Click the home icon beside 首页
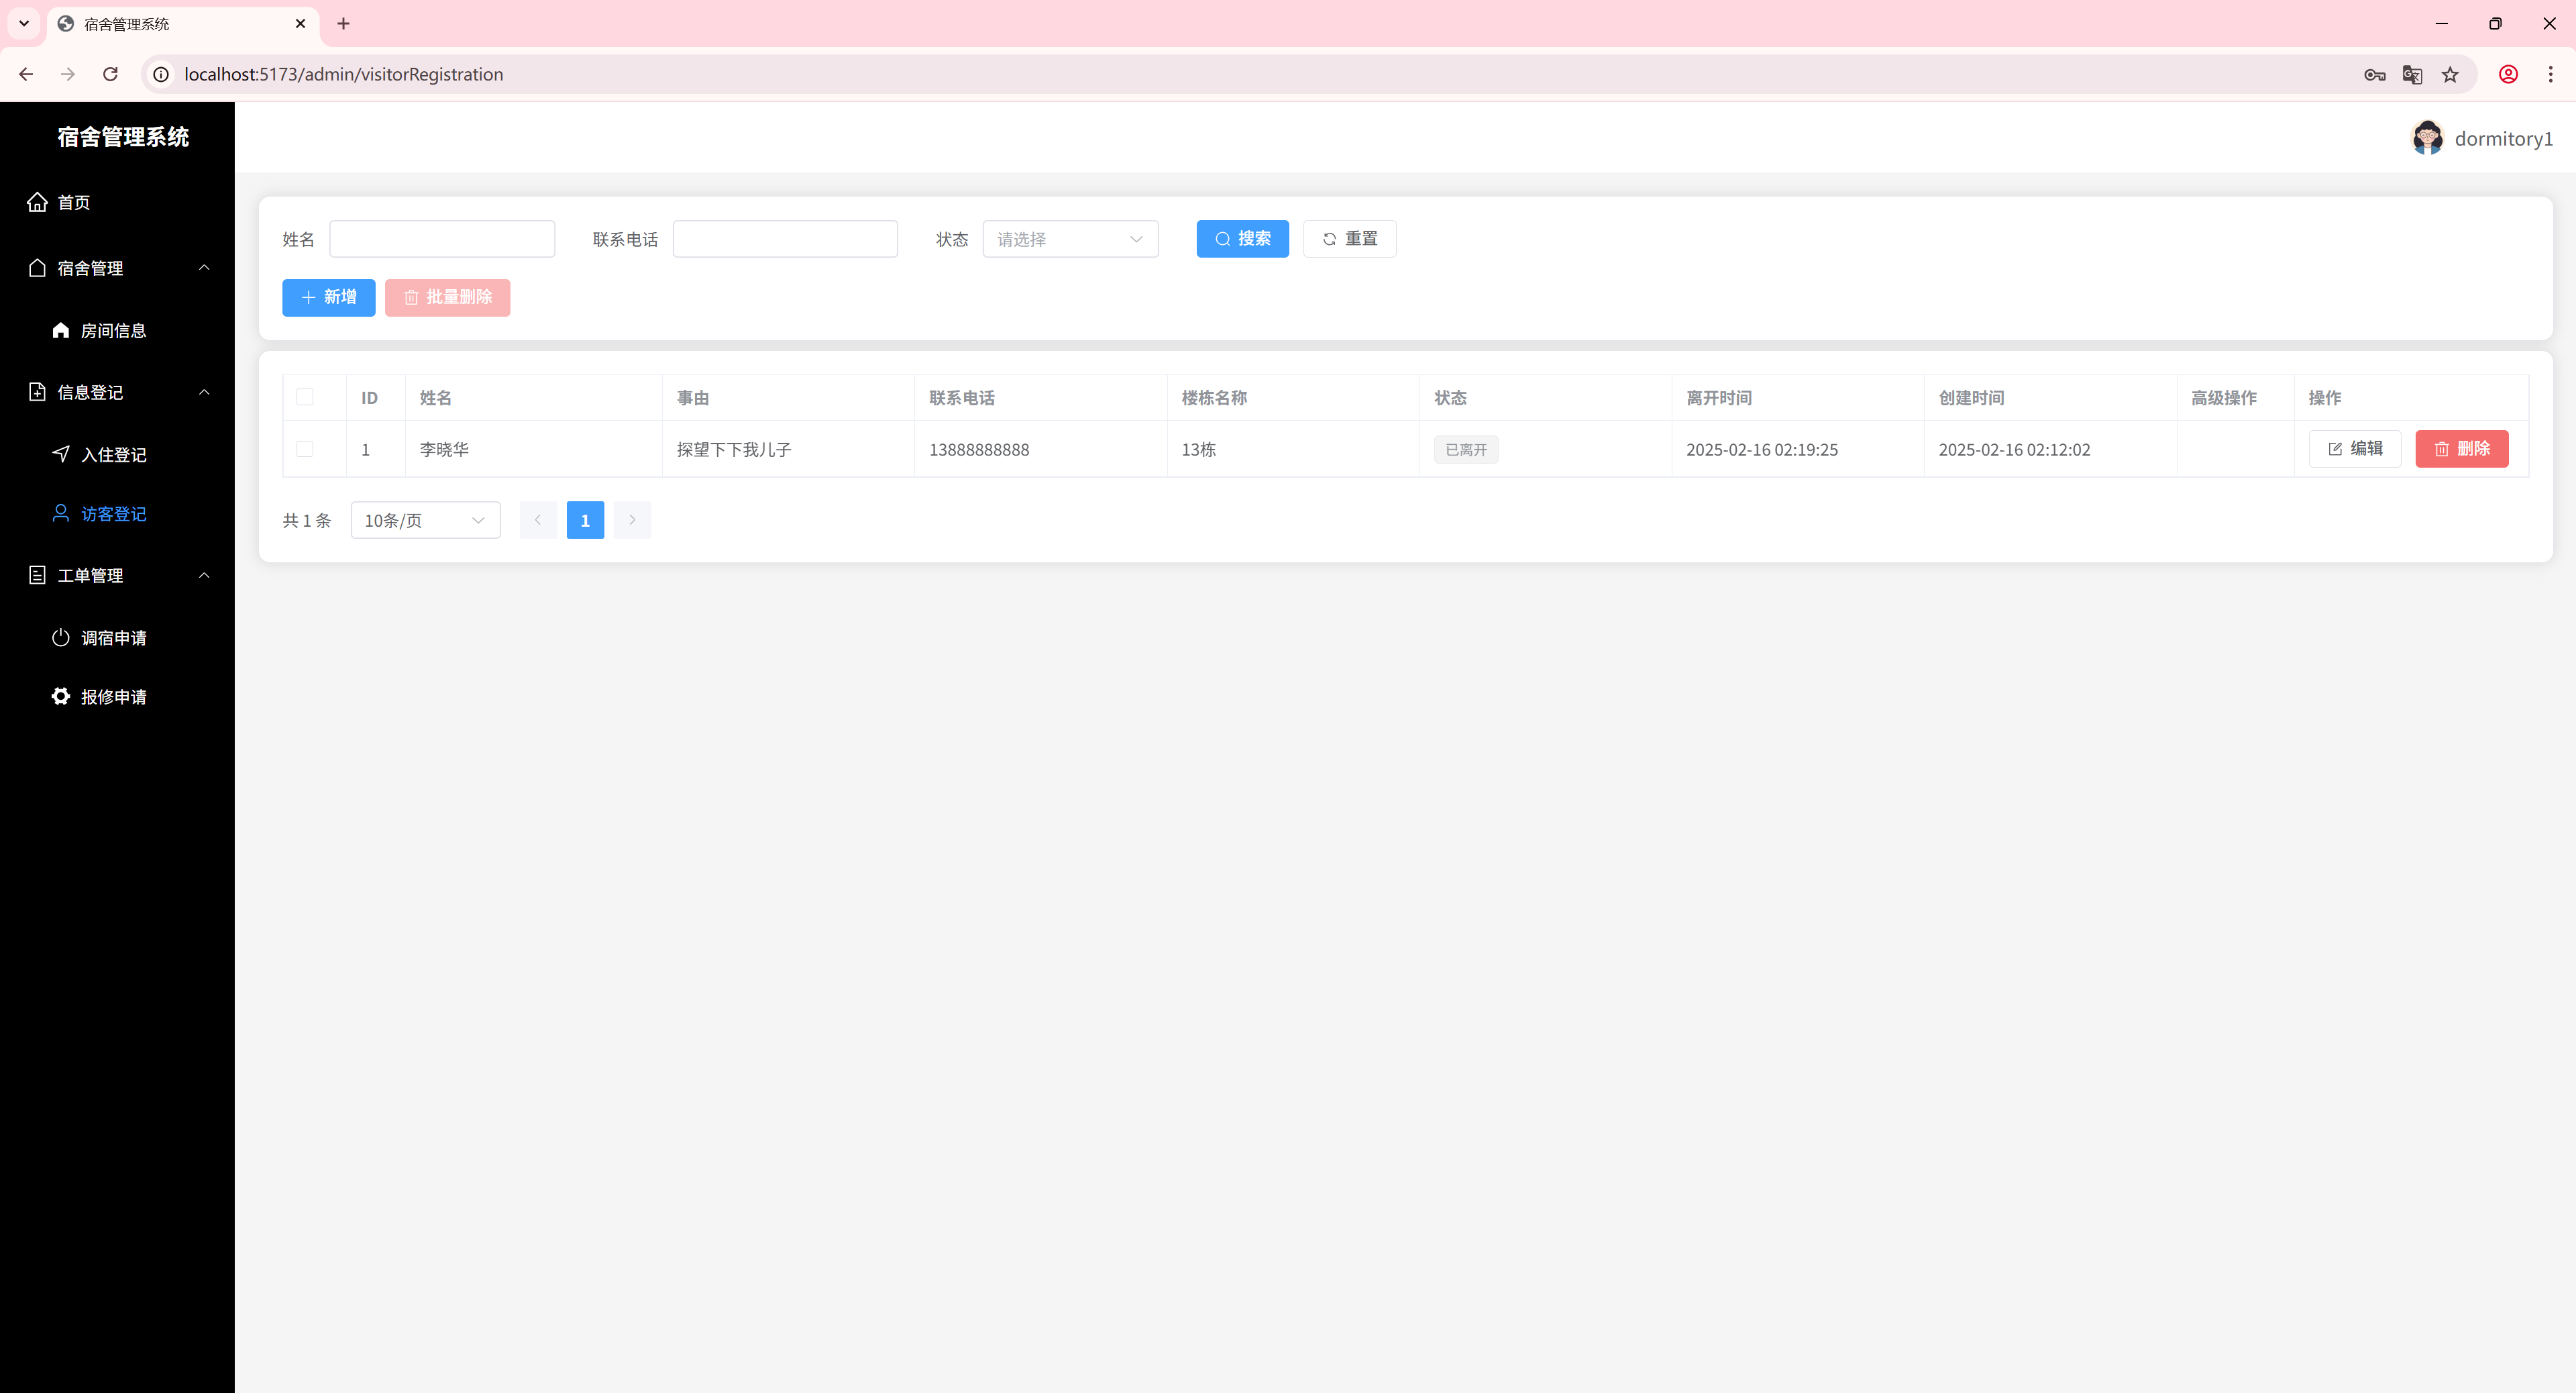This screenshot has height=1393, width=2576. tap(37, 202)
